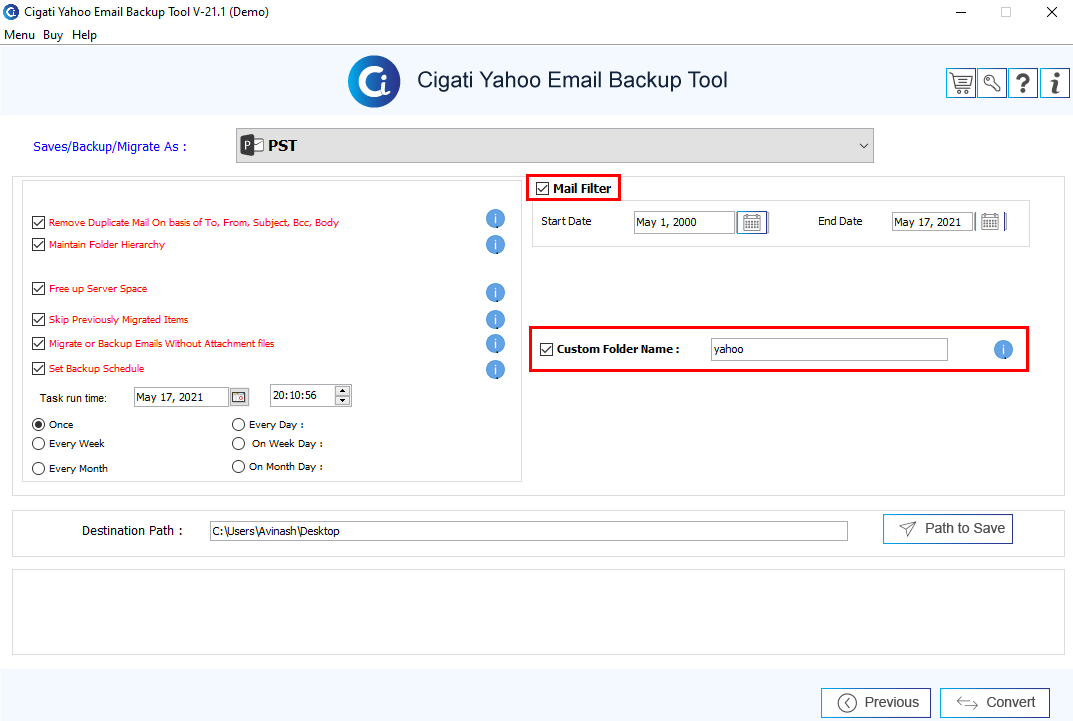This screenshot has width=1073, height=721.
Task: Decrease the task run time value
Action: click(343, 400)
